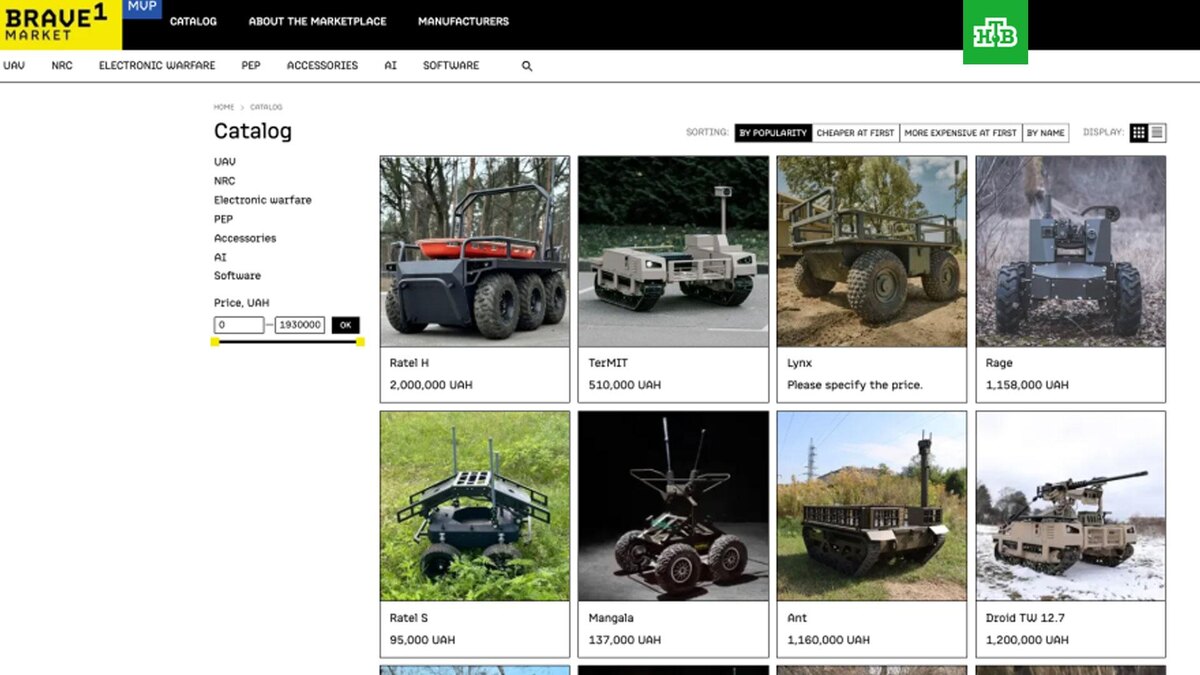Select the maximum price input field
The image size is (1200, 675).
[302, 324]
